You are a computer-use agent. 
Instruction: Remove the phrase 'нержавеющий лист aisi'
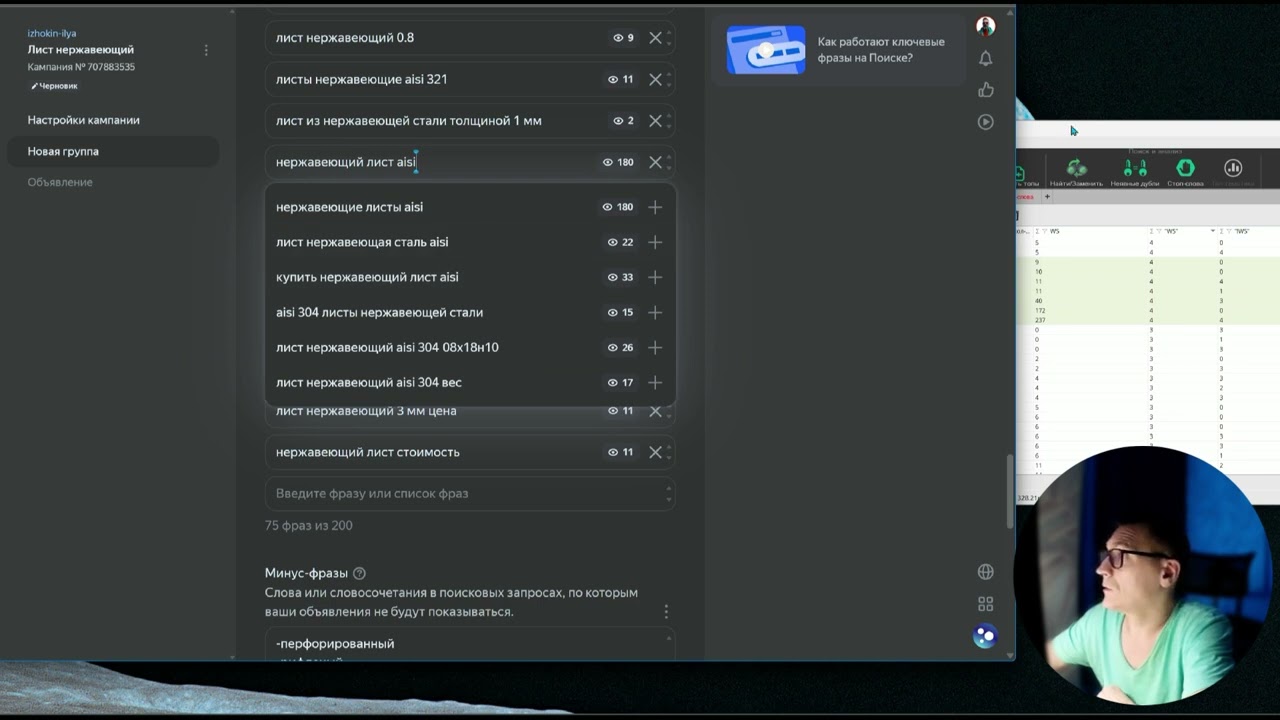tap(655, 162)
